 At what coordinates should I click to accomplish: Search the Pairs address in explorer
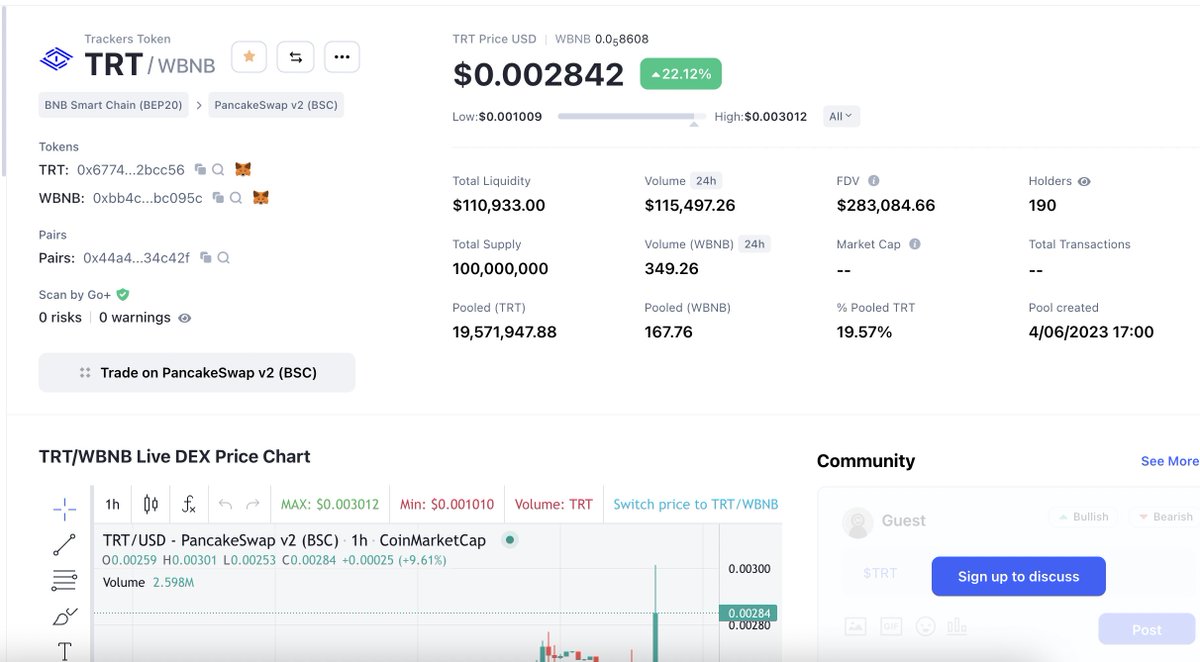pyautogui.click(x=224, y=258)
